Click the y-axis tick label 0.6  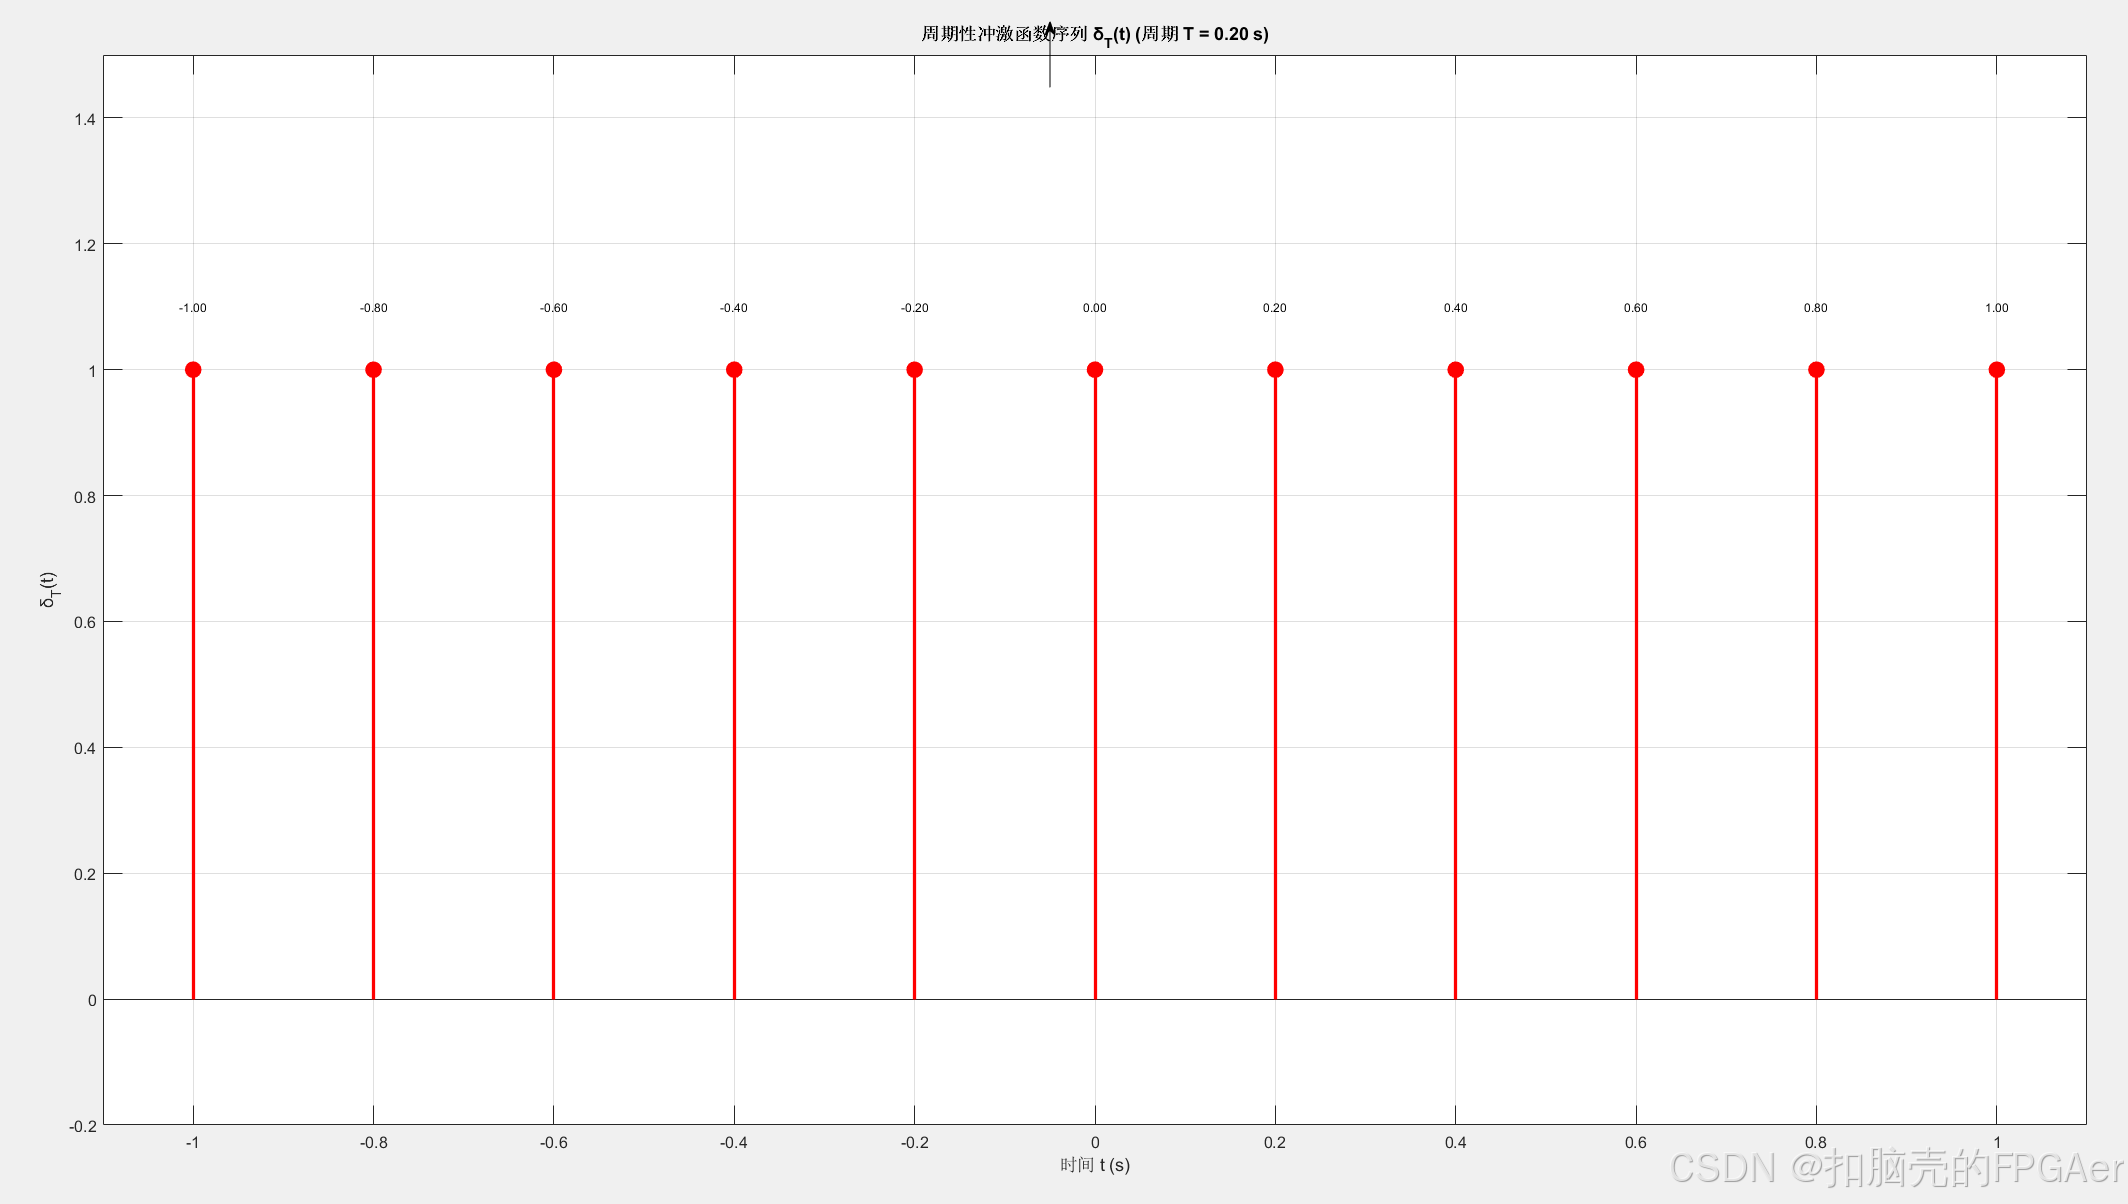pos(85,622)
